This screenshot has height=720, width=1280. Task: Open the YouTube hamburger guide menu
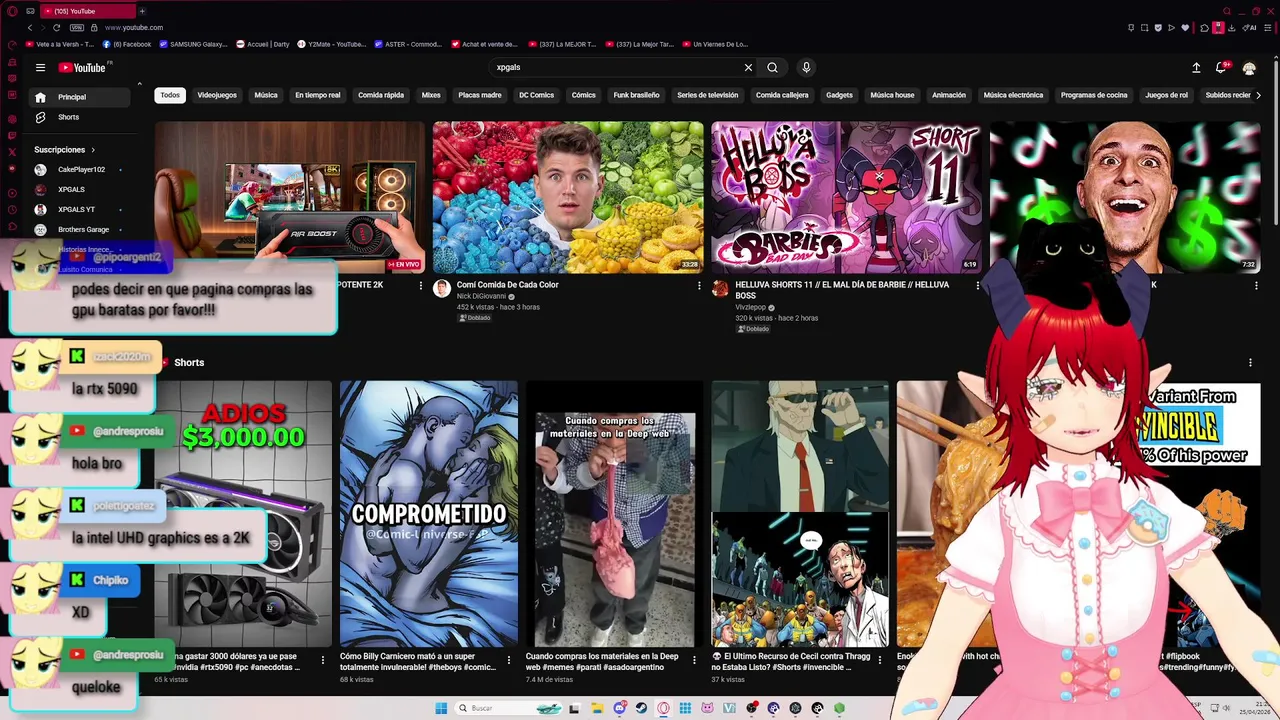[x=40, y=67]
